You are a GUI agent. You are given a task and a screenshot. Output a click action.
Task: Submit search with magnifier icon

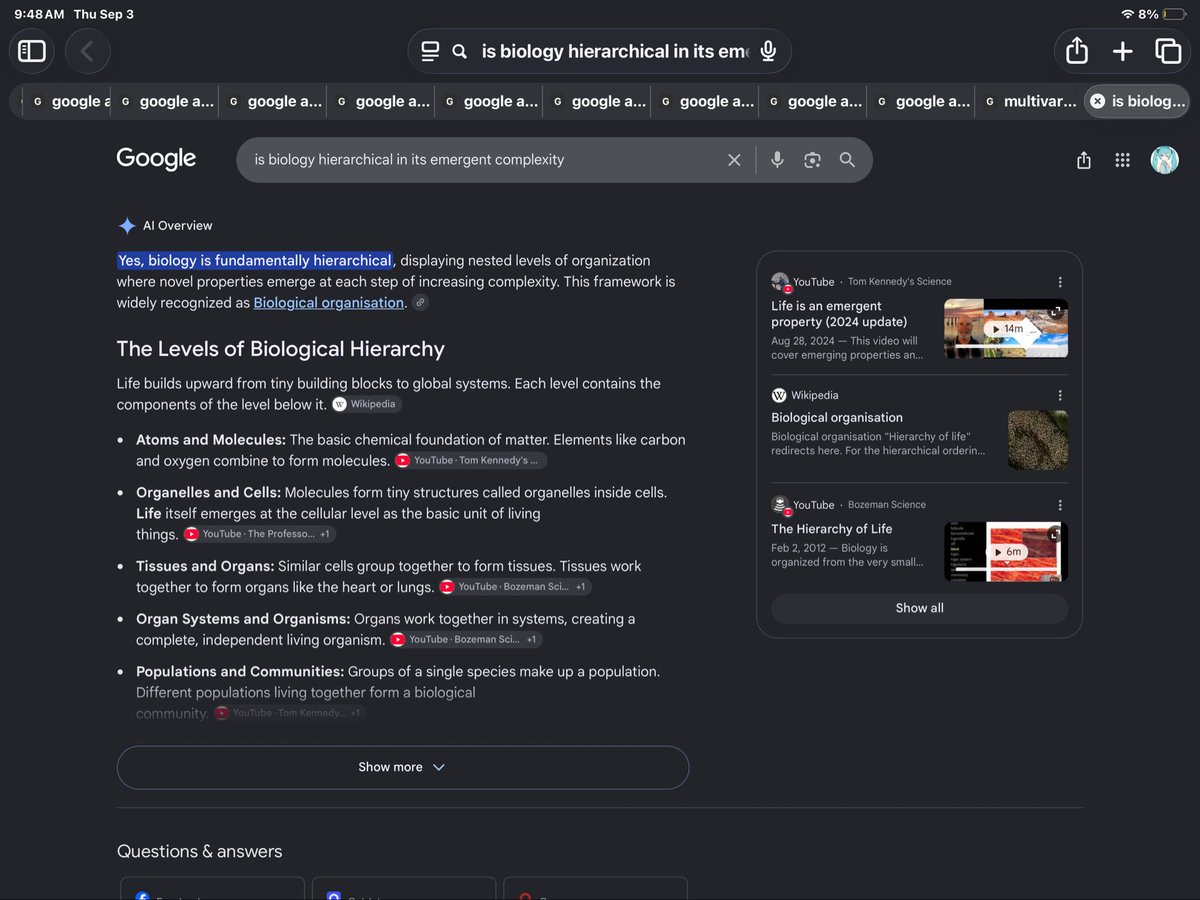847,160
